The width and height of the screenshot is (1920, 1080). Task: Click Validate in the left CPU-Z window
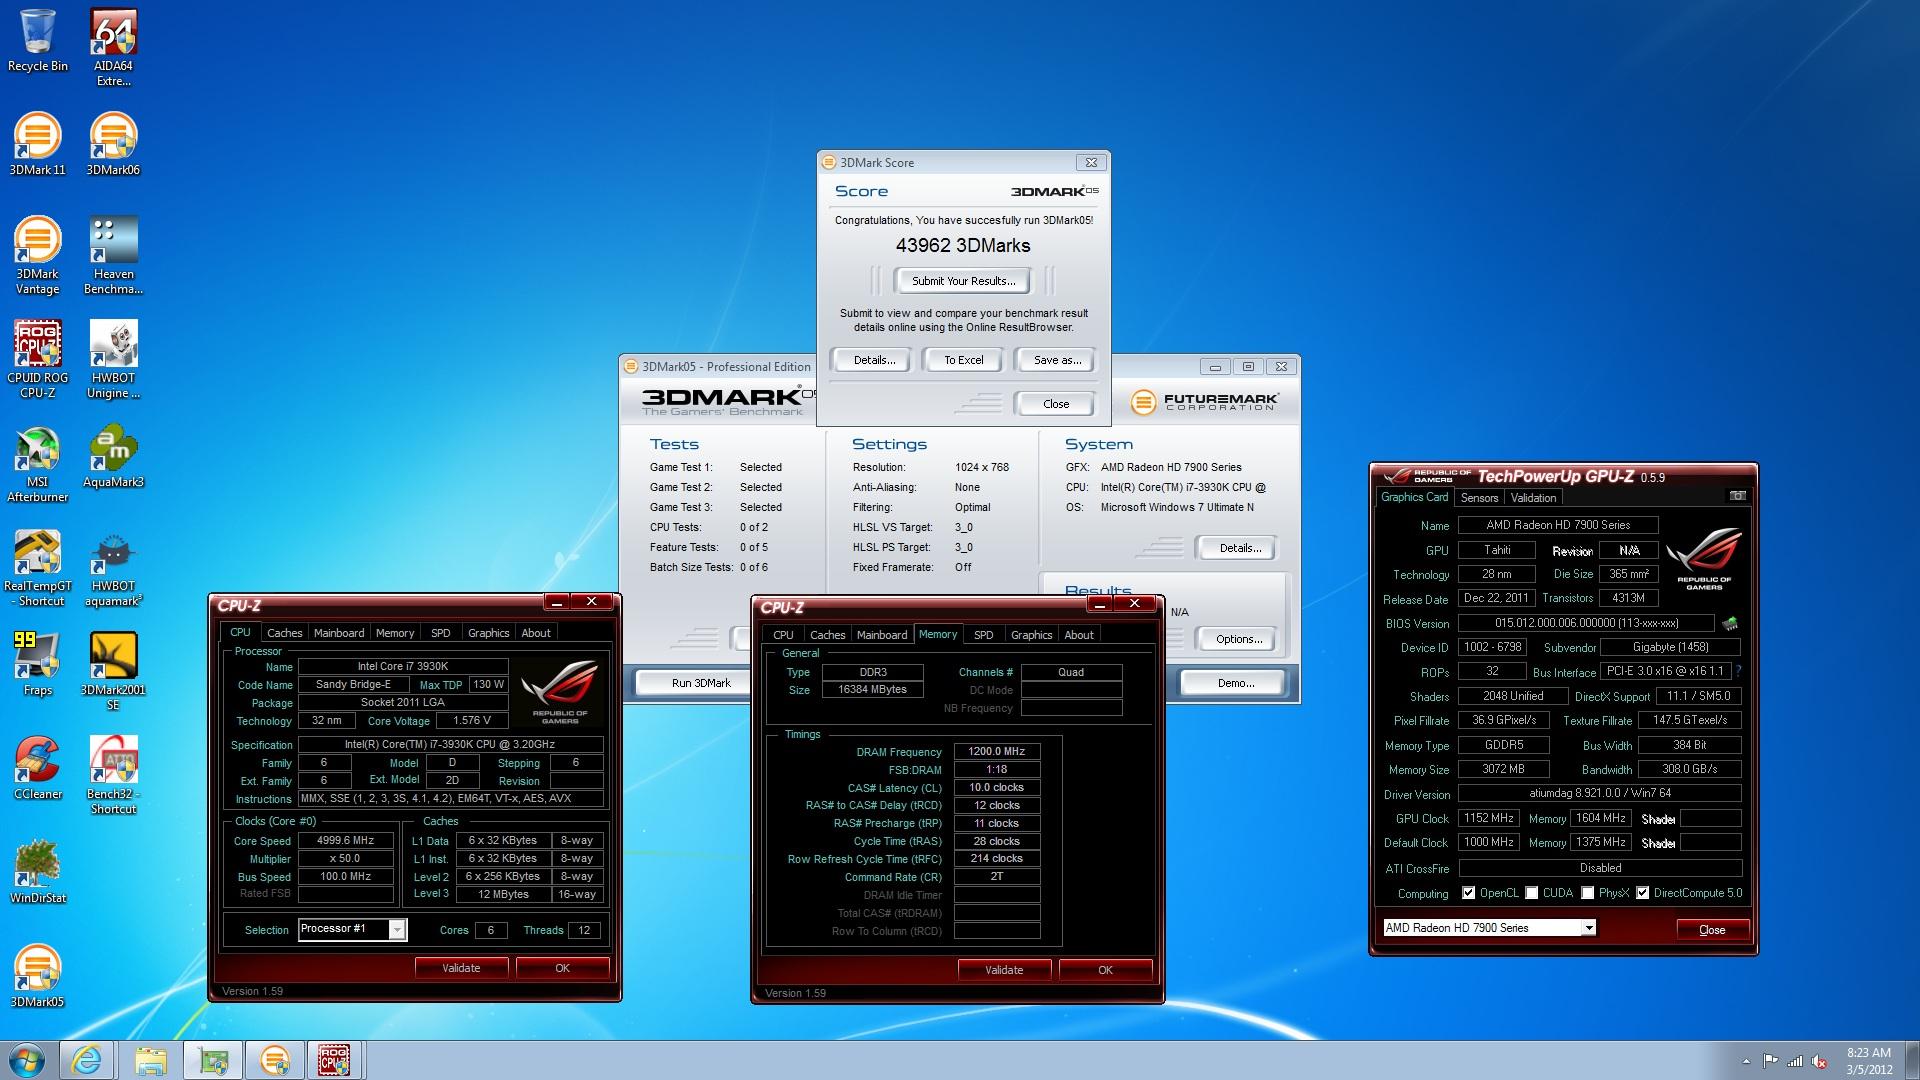[x=461, y=968]
